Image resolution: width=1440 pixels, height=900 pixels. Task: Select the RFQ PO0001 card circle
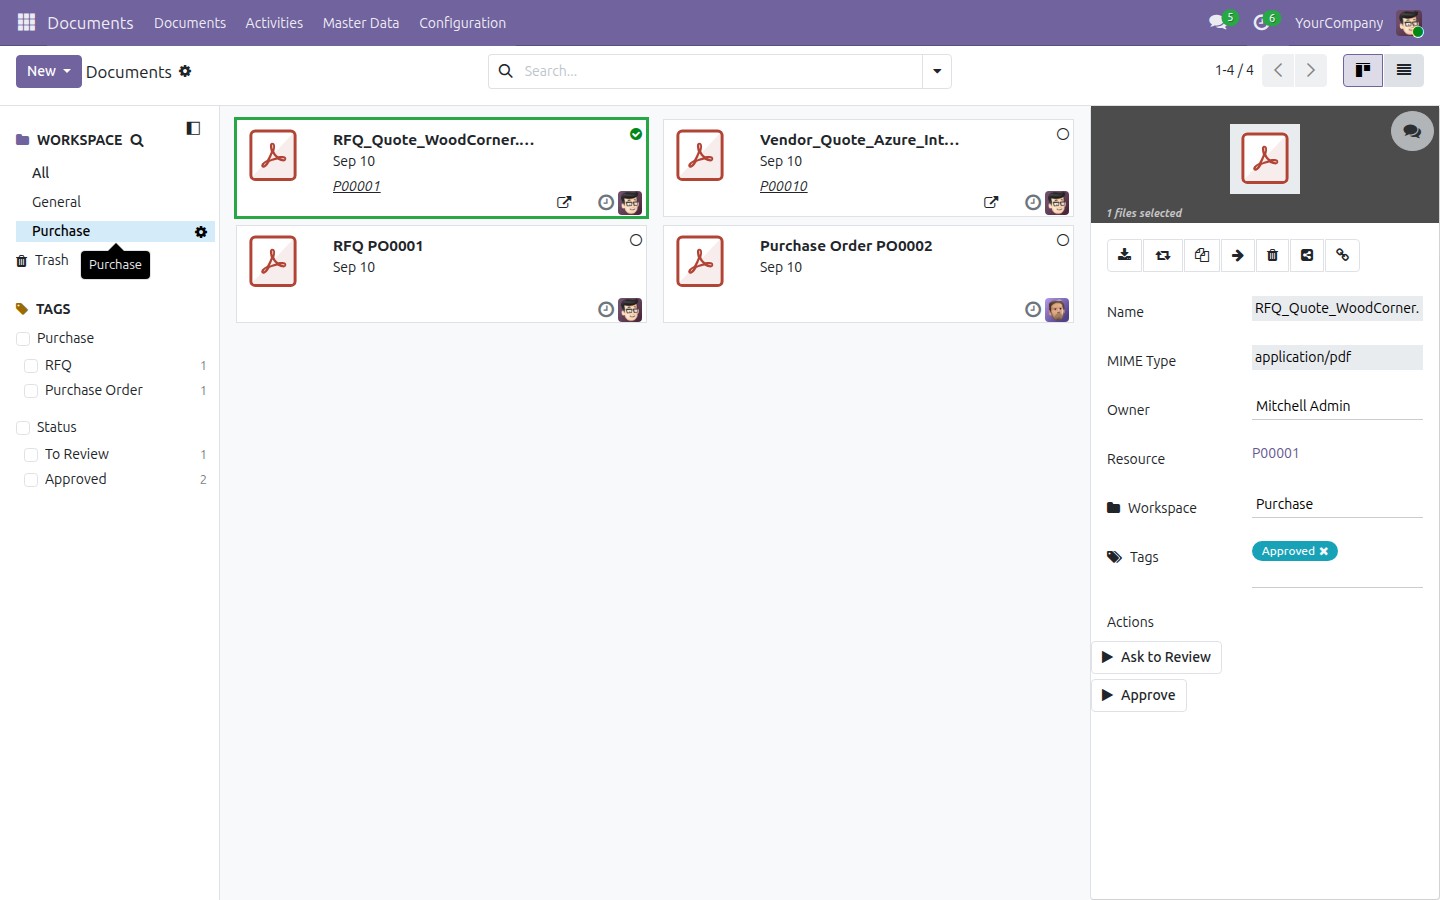click(636, 240)
